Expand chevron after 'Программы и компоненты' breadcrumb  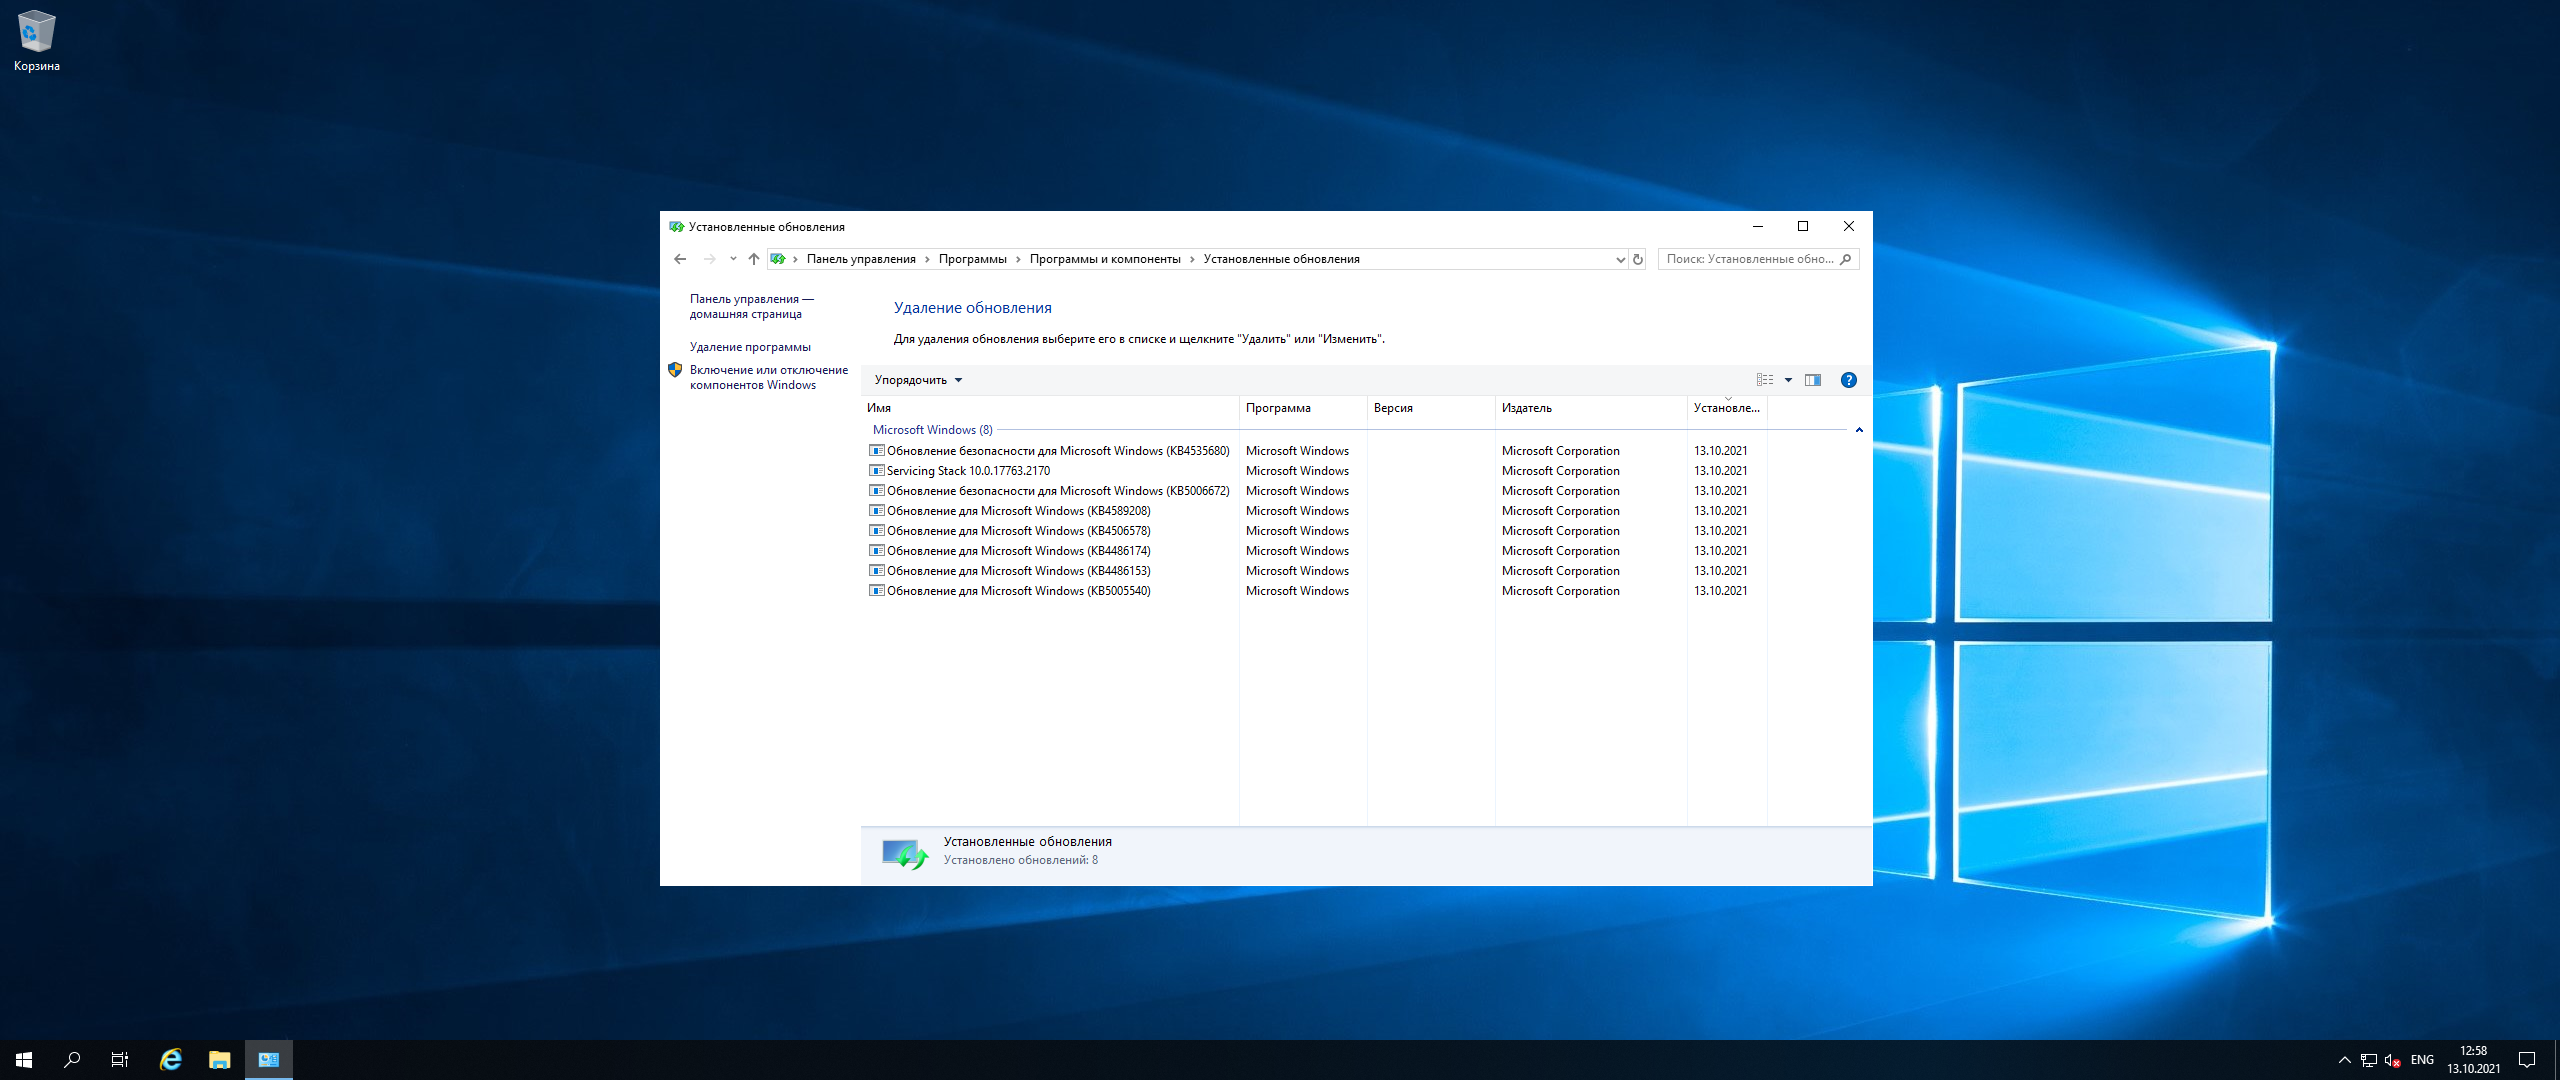click(1192, 259)
